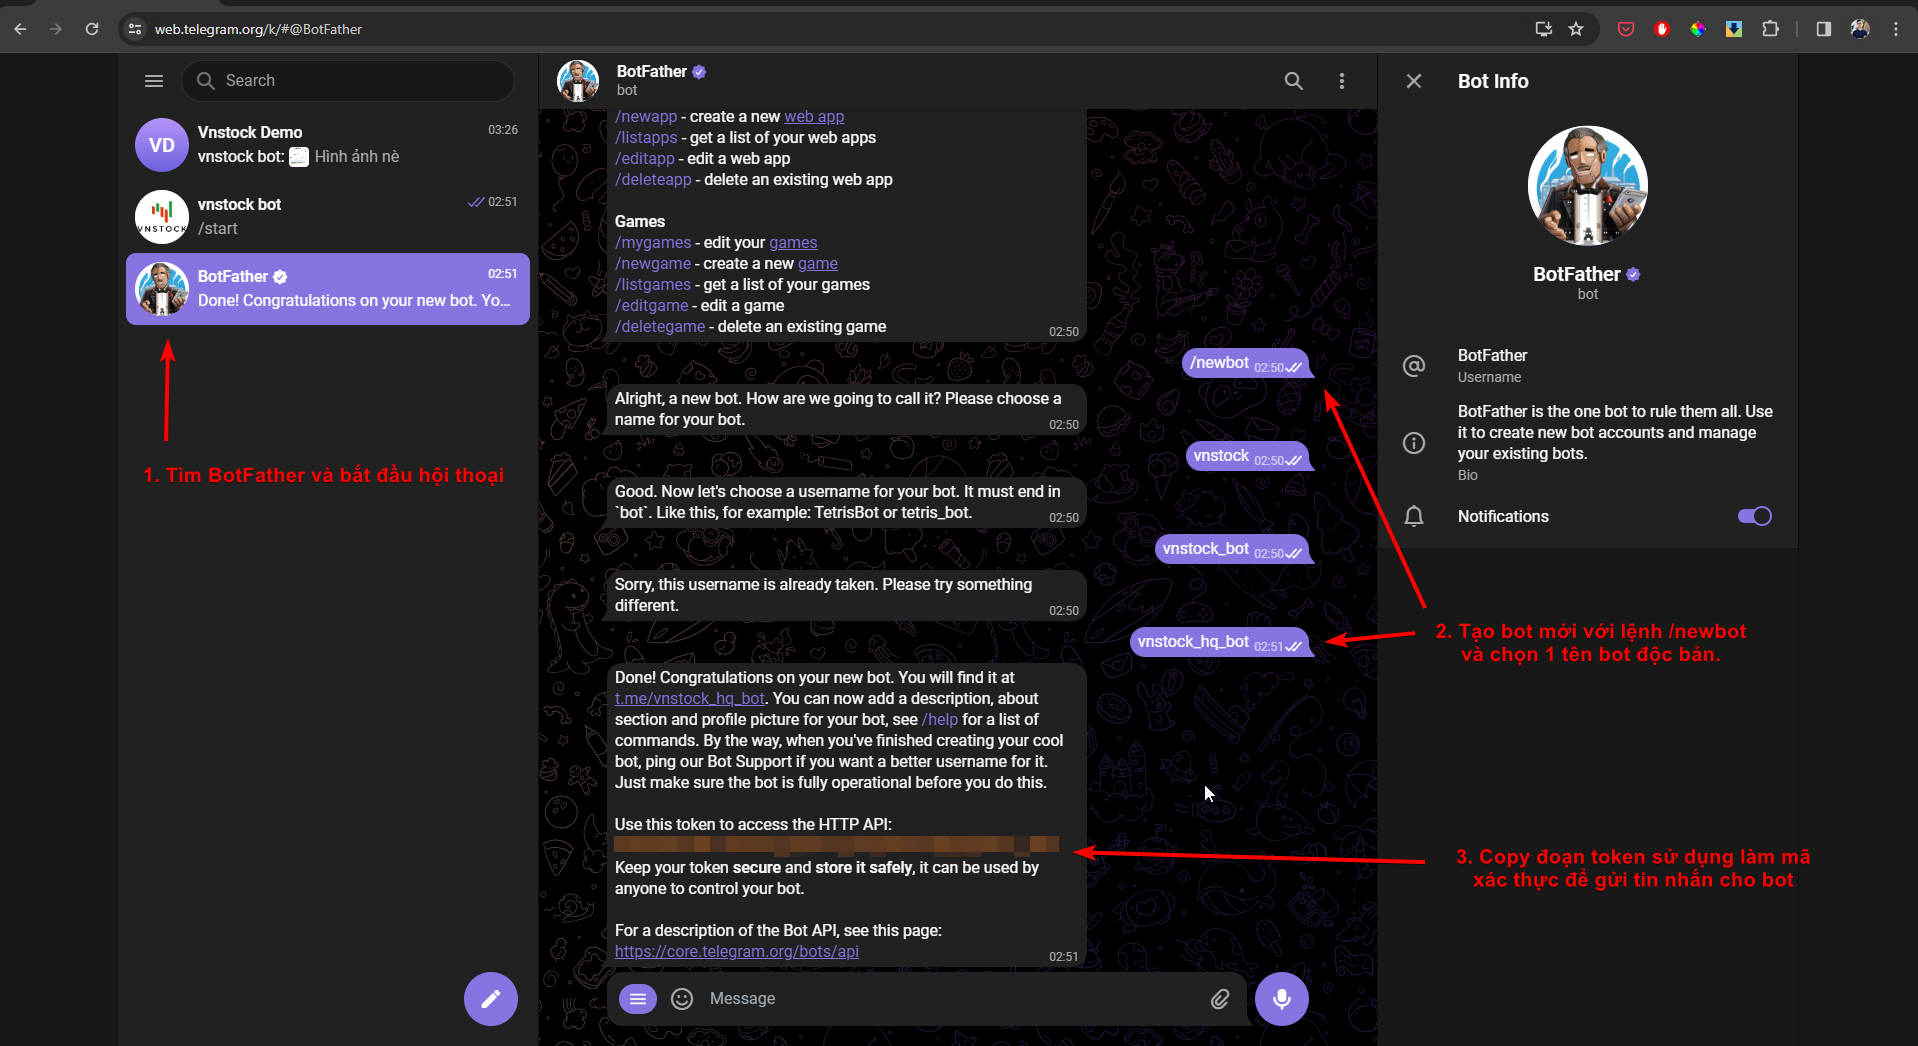The height and width of the screenshot is (1046, 1918).
Task: Toggle Notifications for BotFather
Action: (1753, 516)
